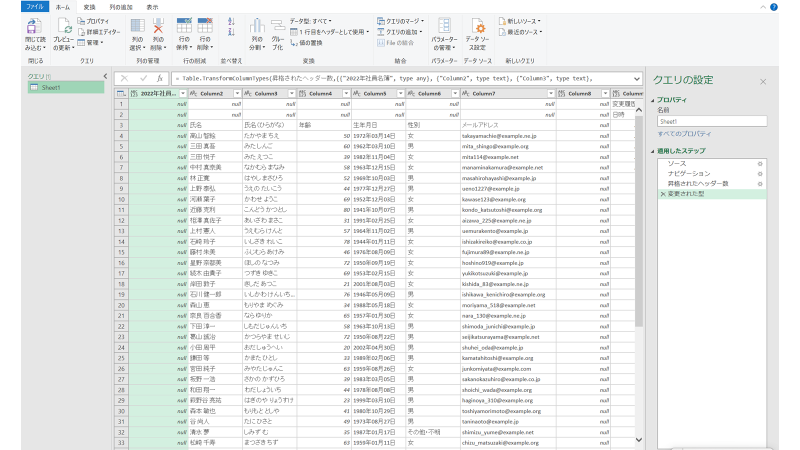Viewport: 800px width, 450px height.
Task: Click the data type icon of Column4
Action: (303, 93)
